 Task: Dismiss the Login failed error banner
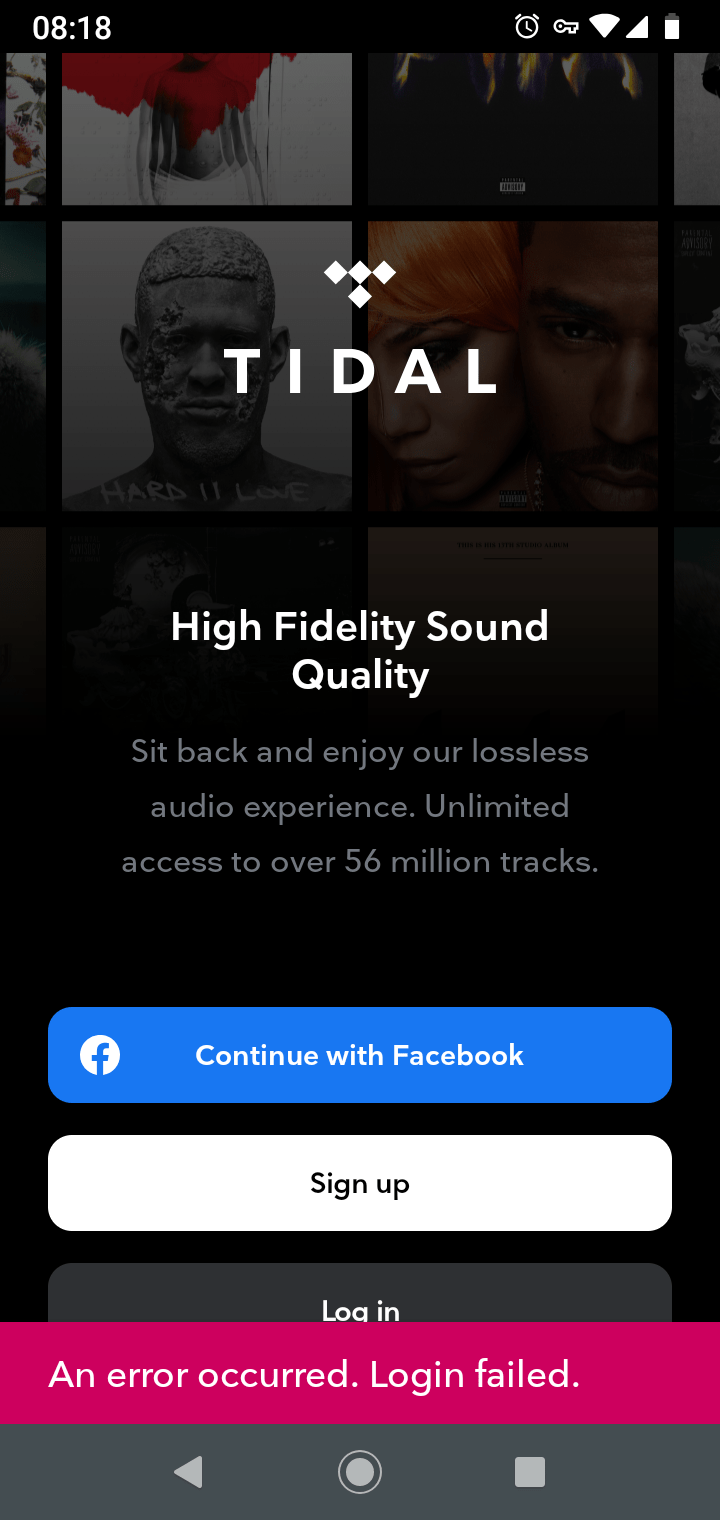coord(360,1373)
